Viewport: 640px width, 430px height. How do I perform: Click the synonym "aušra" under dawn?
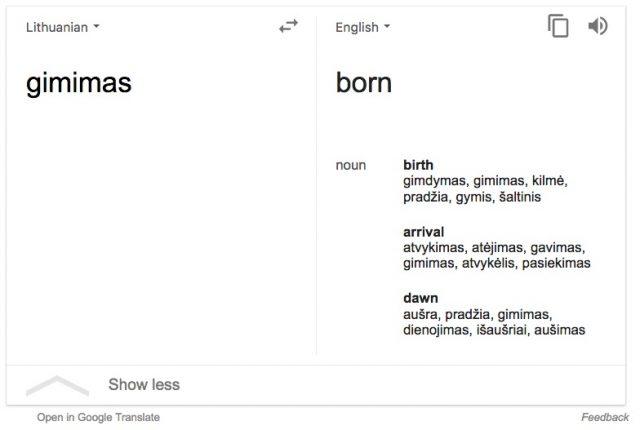422,314
